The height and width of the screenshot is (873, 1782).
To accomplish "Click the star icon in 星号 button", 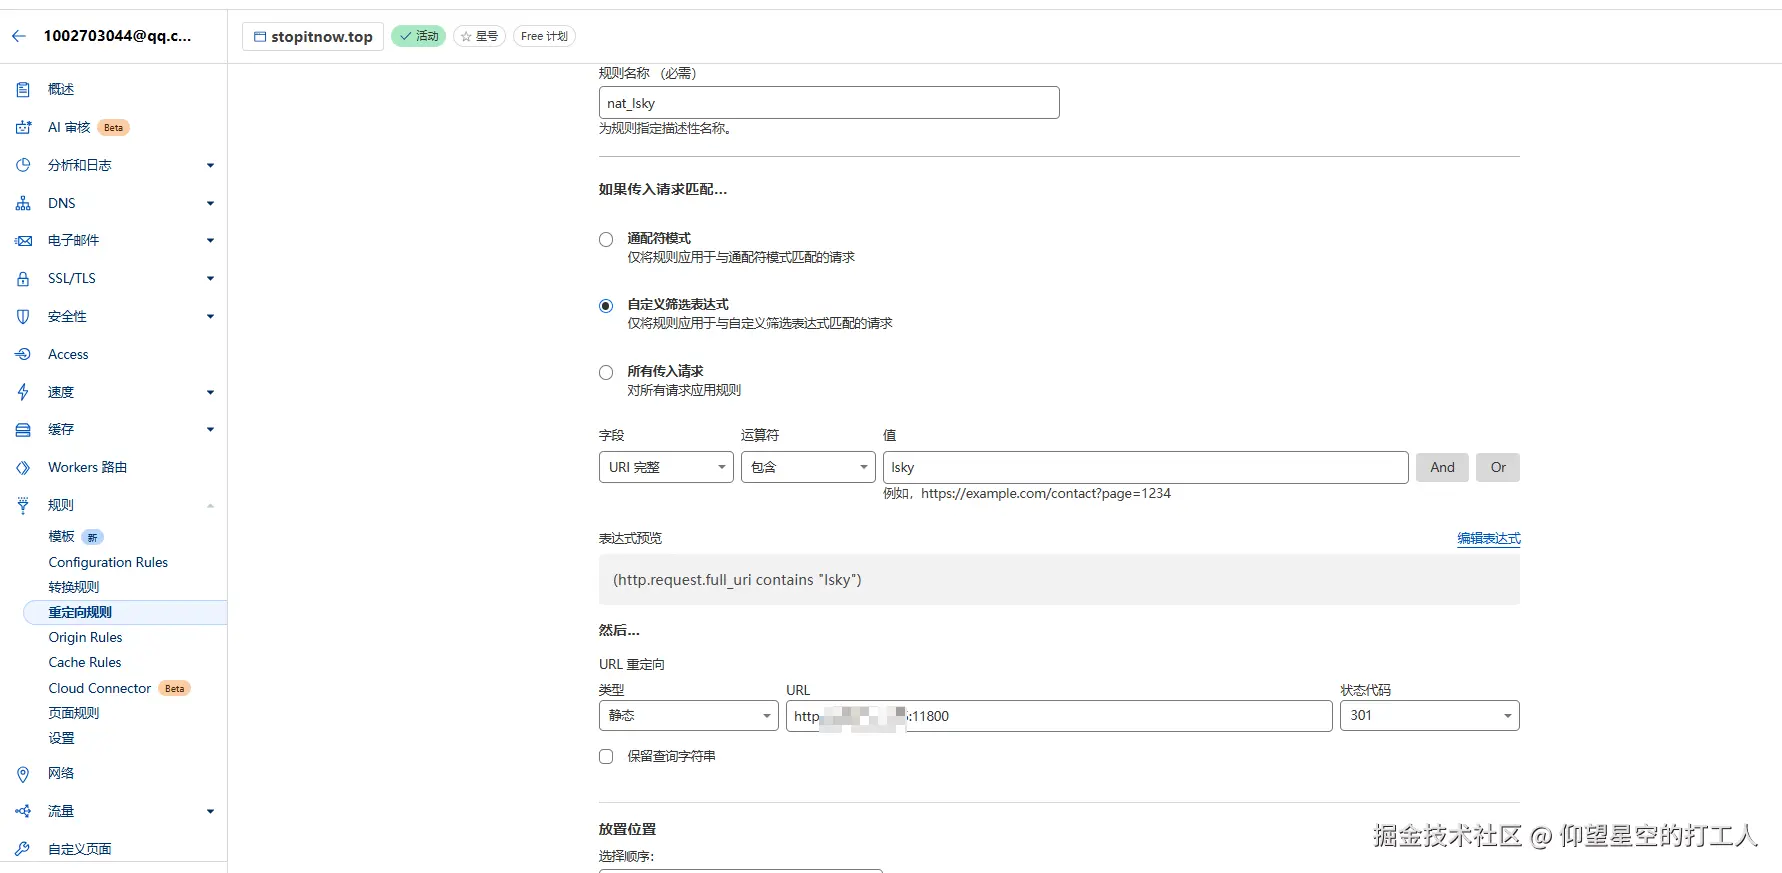I will [x=466, y=36].
